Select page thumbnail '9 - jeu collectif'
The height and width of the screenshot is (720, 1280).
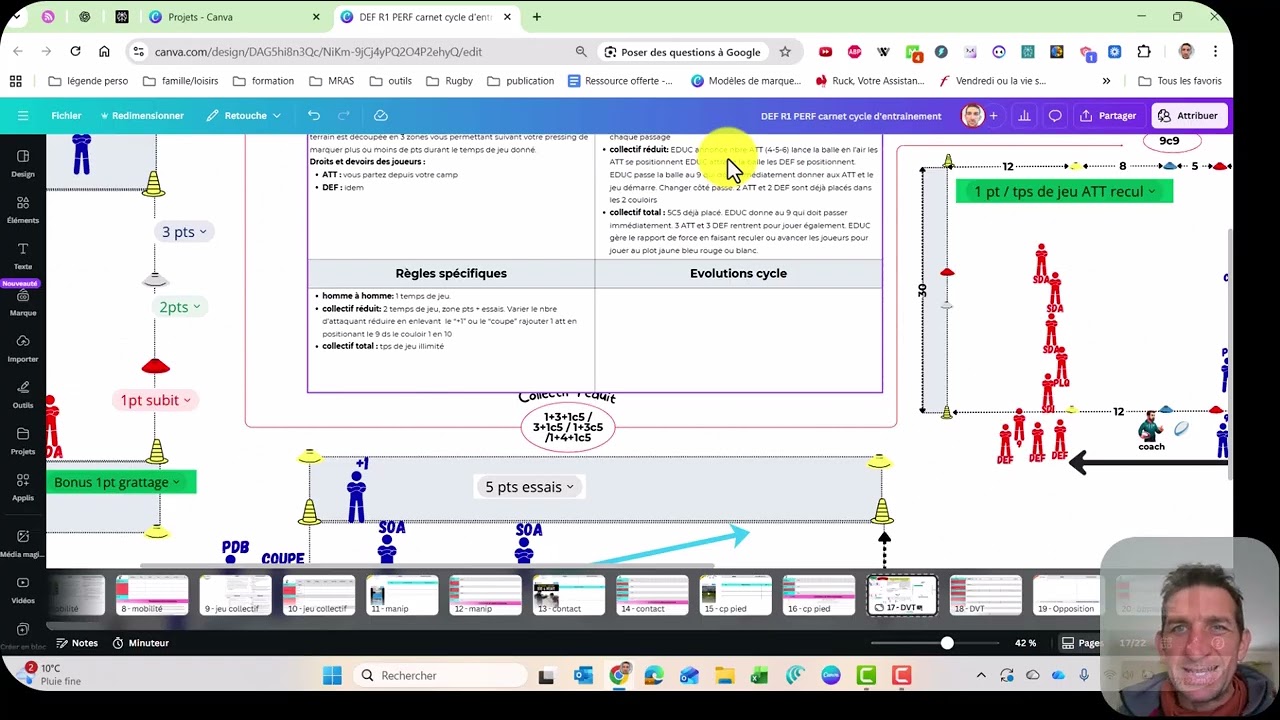tap(235, 595)
